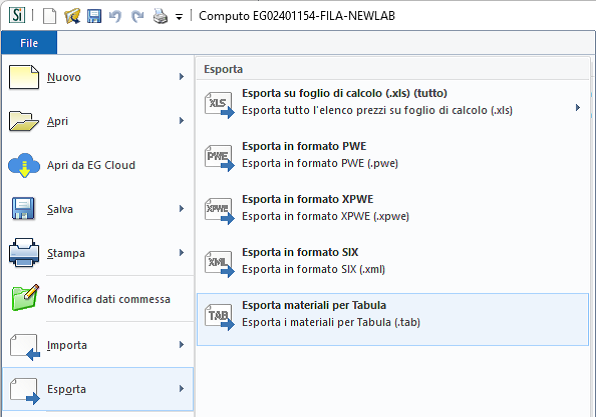Image resolution: width=596 pixels, height=417 pixels.
Task: Select the File tab
Action: tap(29, 43)
